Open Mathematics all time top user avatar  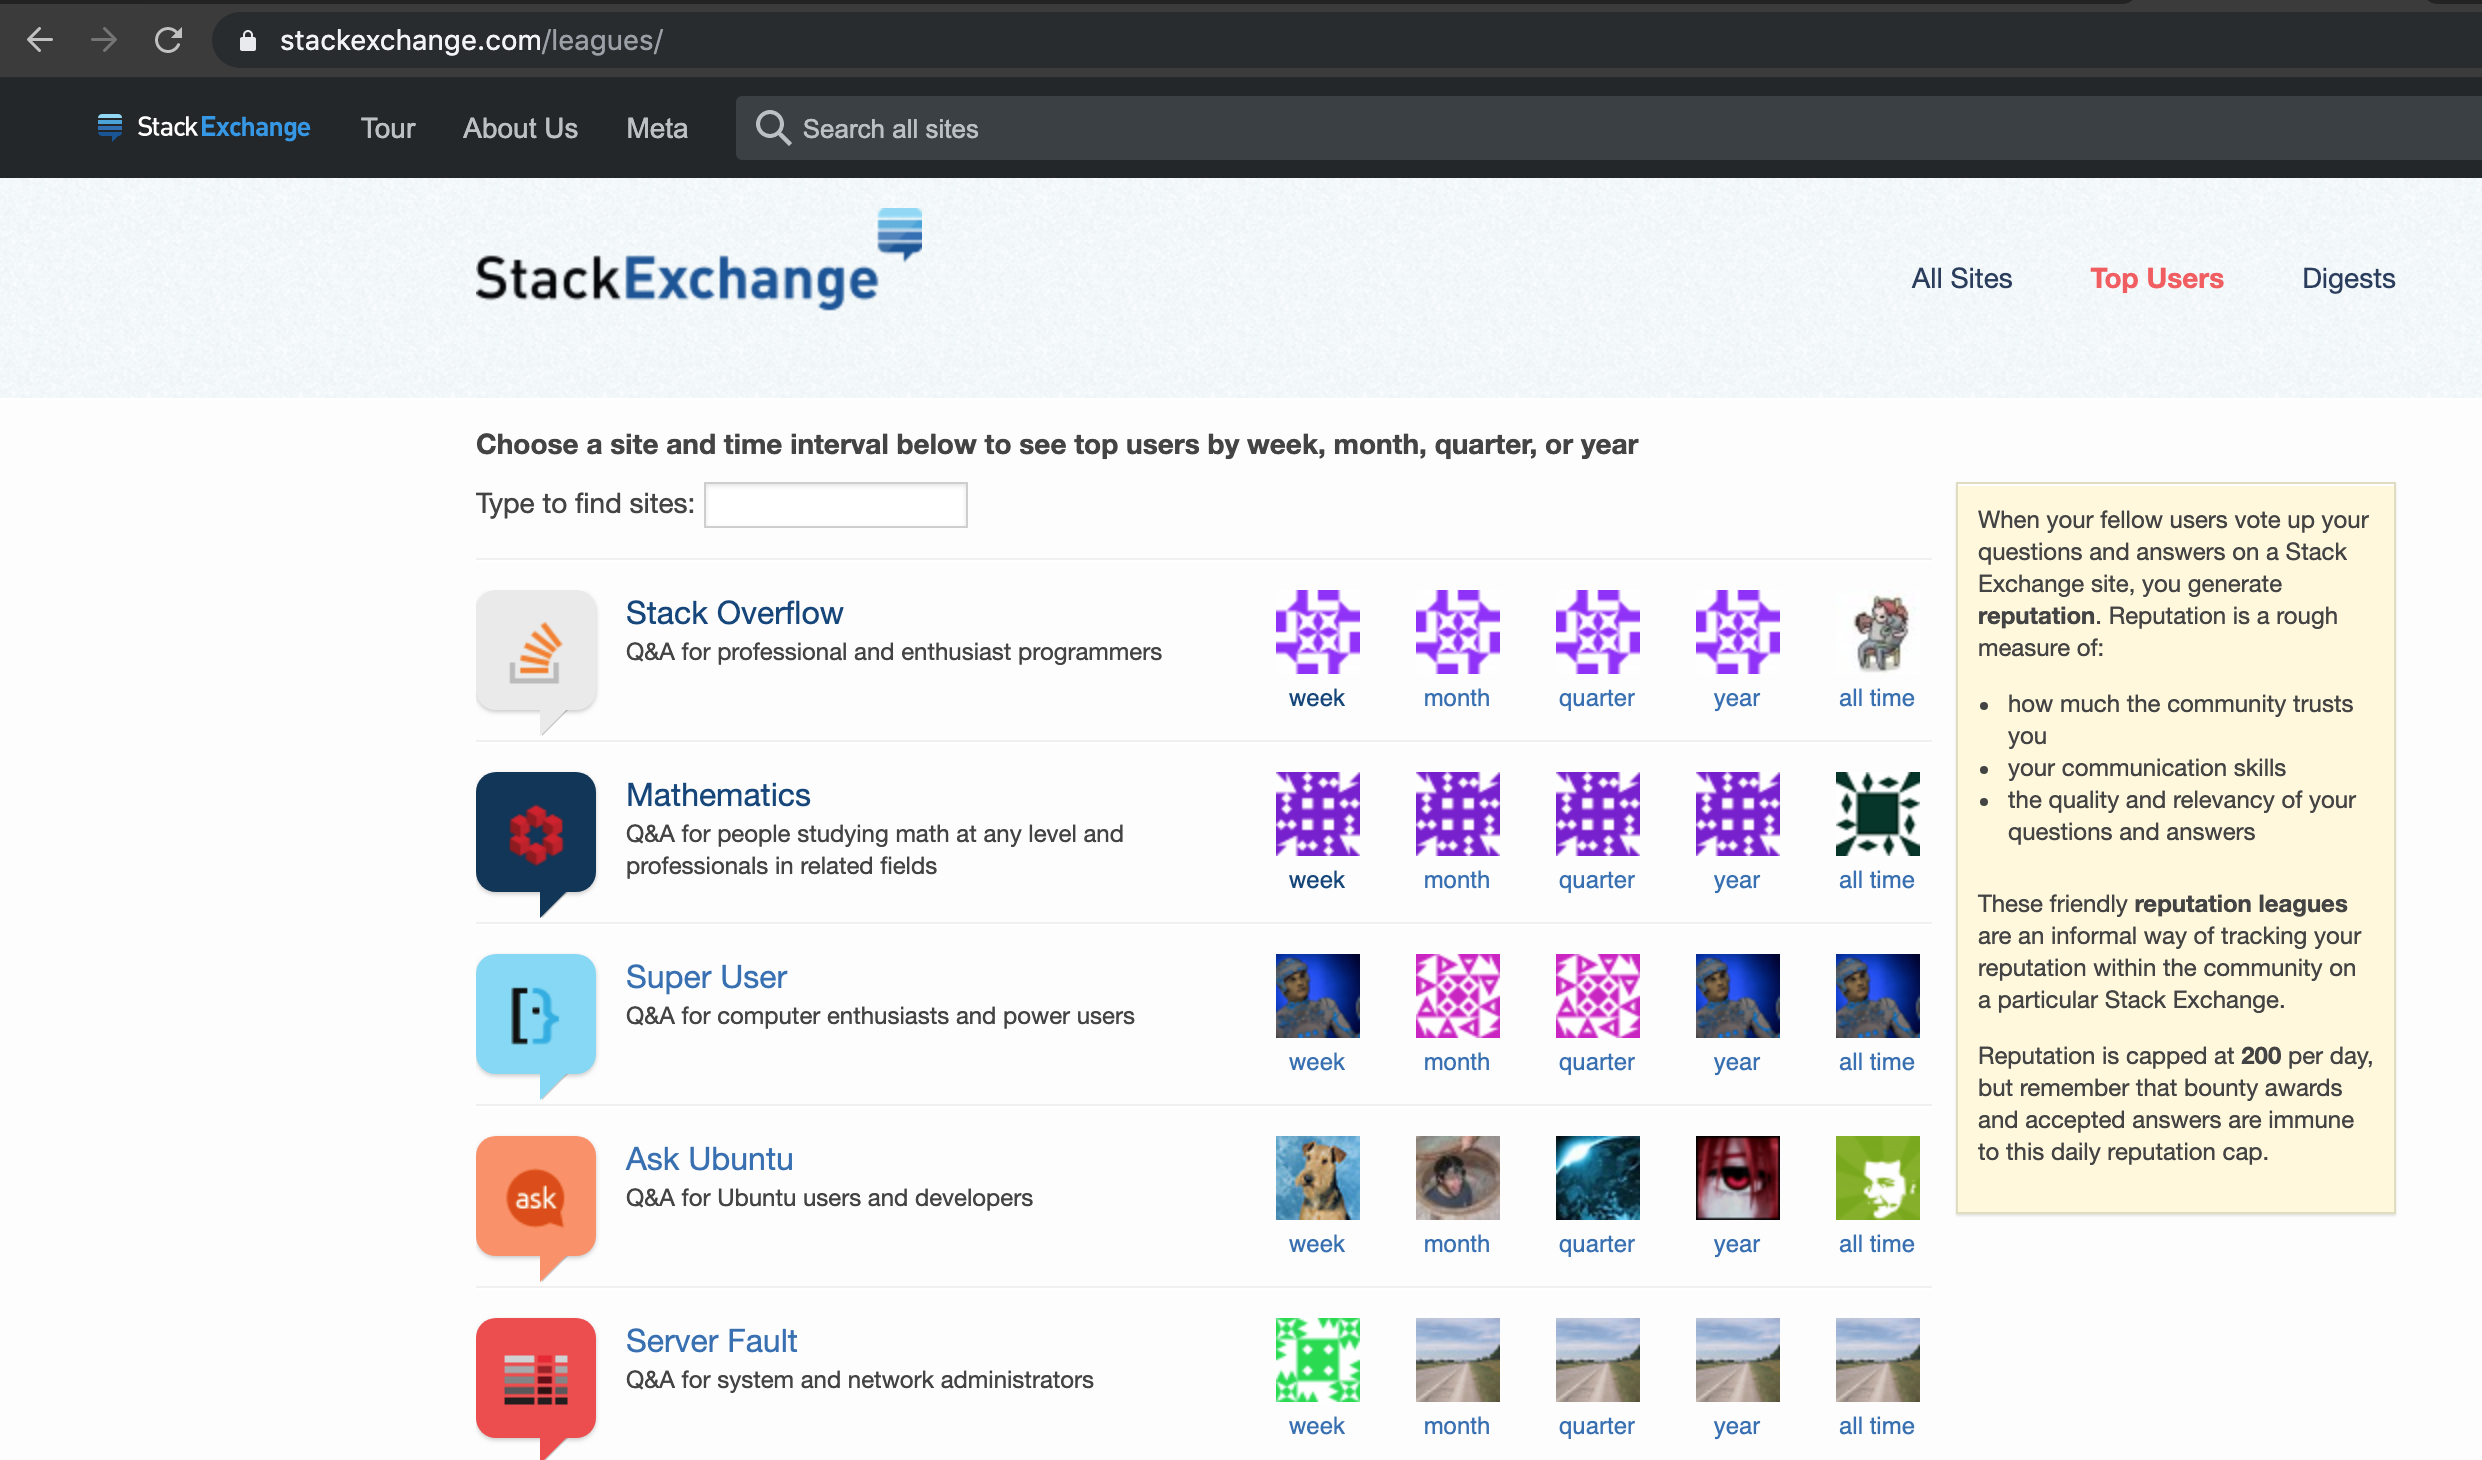(x=1877, y=814)
